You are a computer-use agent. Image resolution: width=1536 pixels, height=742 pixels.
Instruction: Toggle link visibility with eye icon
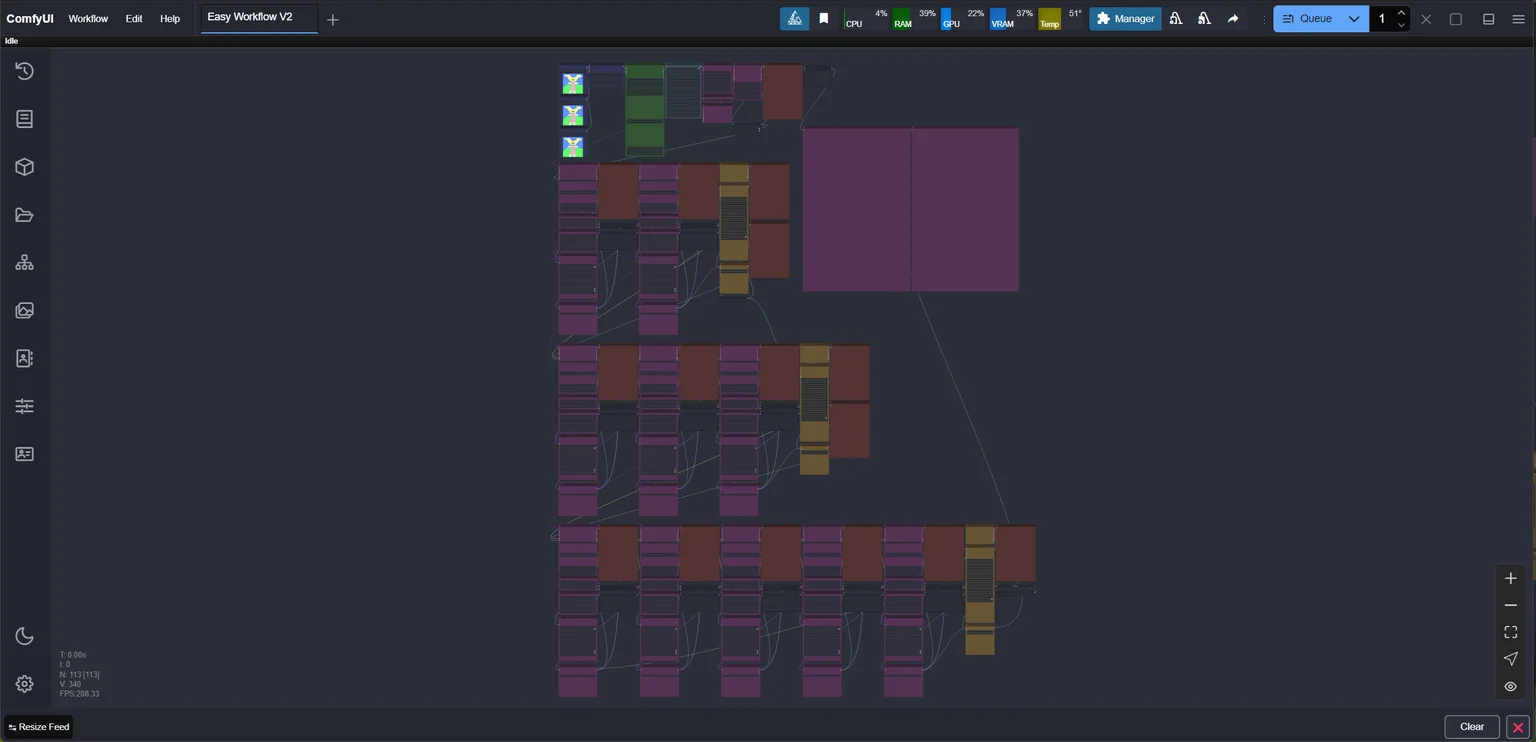pos(1510,686)
